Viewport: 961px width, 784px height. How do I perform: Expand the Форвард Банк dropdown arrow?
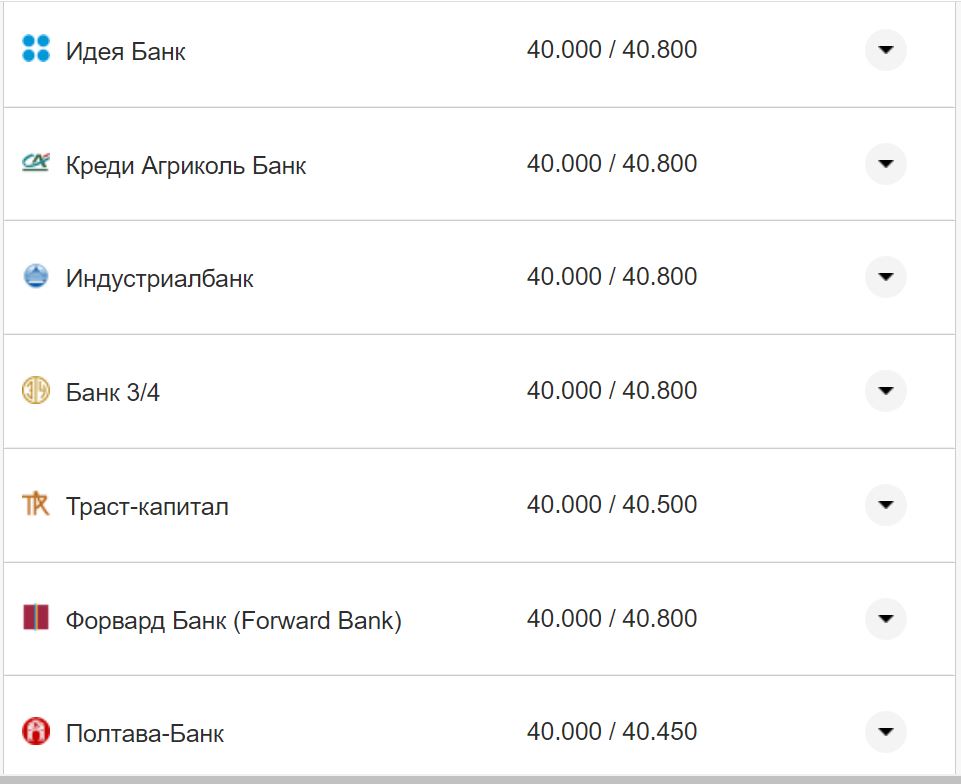(x=884, y=619)
